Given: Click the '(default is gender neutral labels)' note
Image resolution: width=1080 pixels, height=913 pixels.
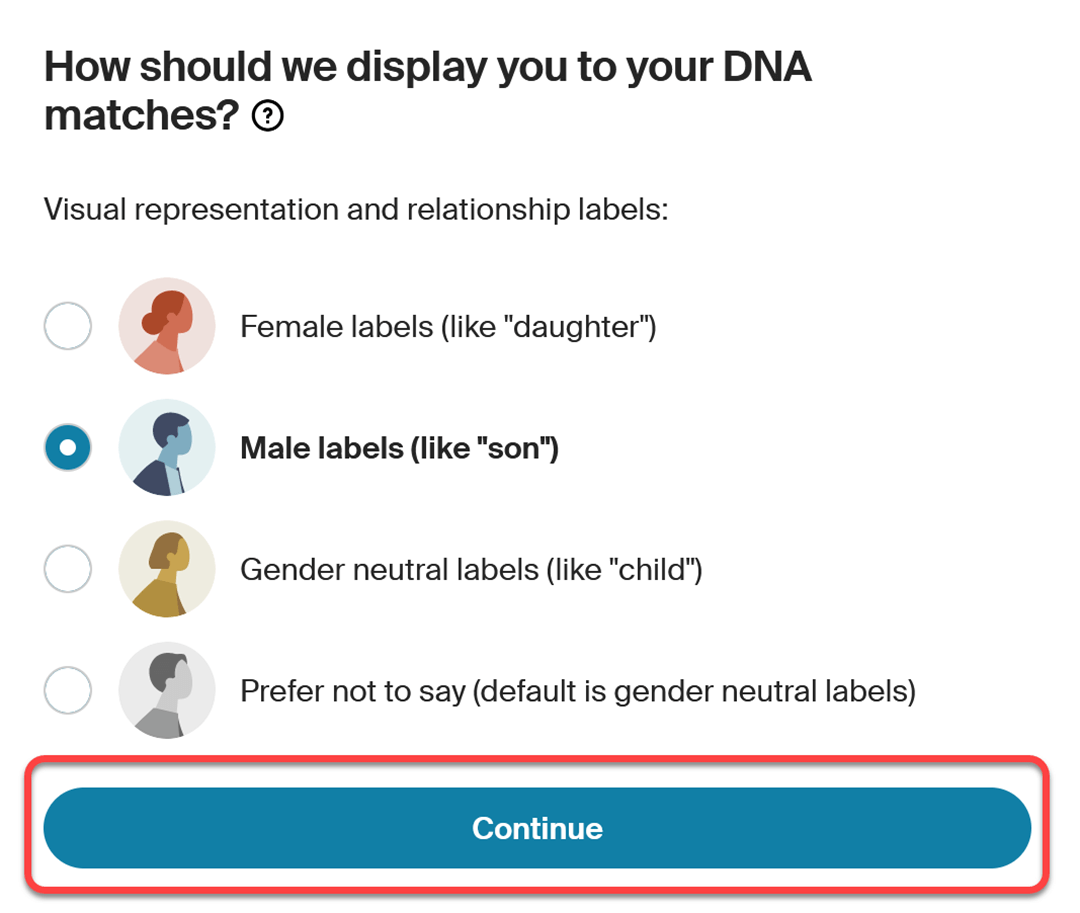Looking at the screenshot, I should pyautogui.click(x=694, y=691).
